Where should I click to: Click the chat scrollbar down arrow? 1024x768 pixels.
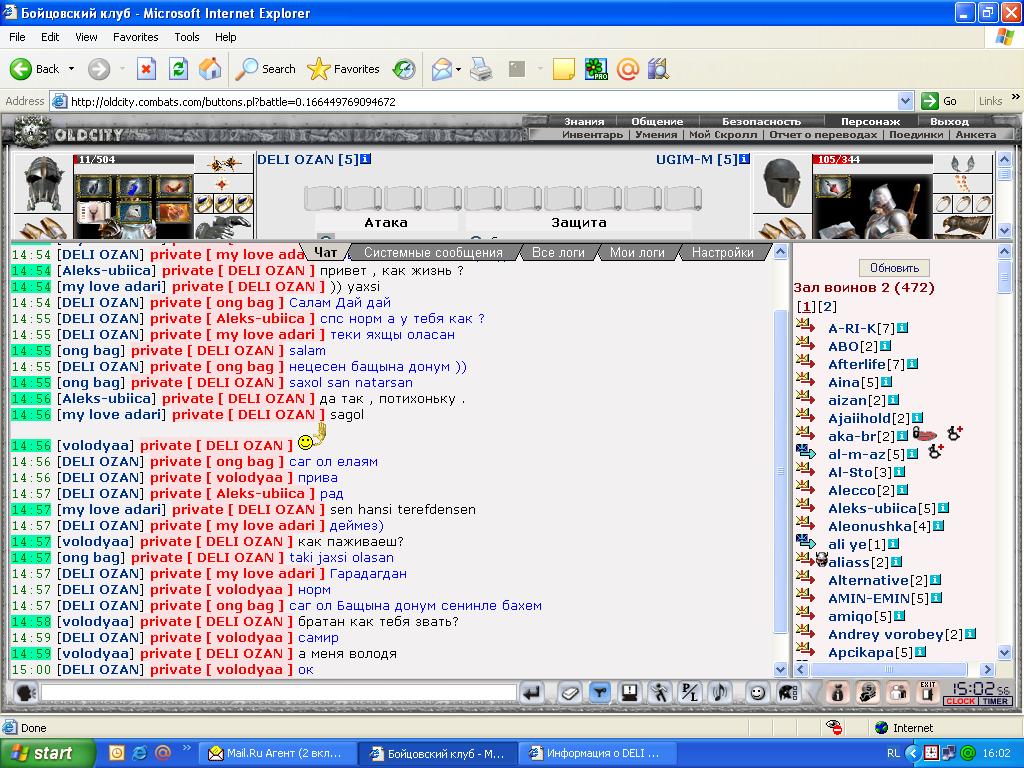click(780, 669)
